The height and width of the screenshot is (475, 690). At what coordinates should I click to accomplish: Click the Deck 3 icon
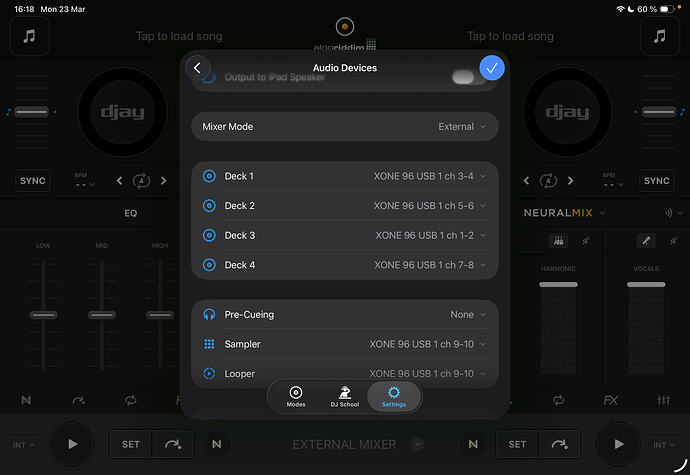coord(209,236)
